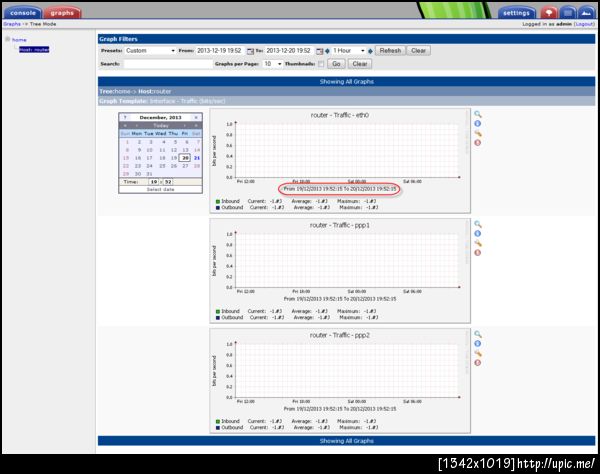600x474 pixels.
Task: Click the Logout link
Action: 584,24
